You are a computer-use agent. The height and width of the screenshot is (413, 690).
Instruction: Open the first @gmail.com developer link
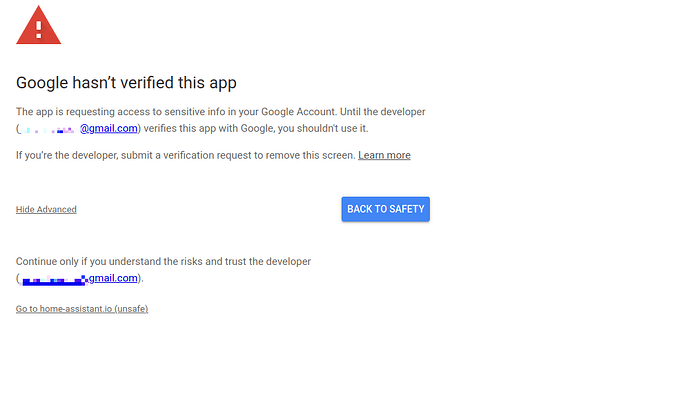[109, 128]
